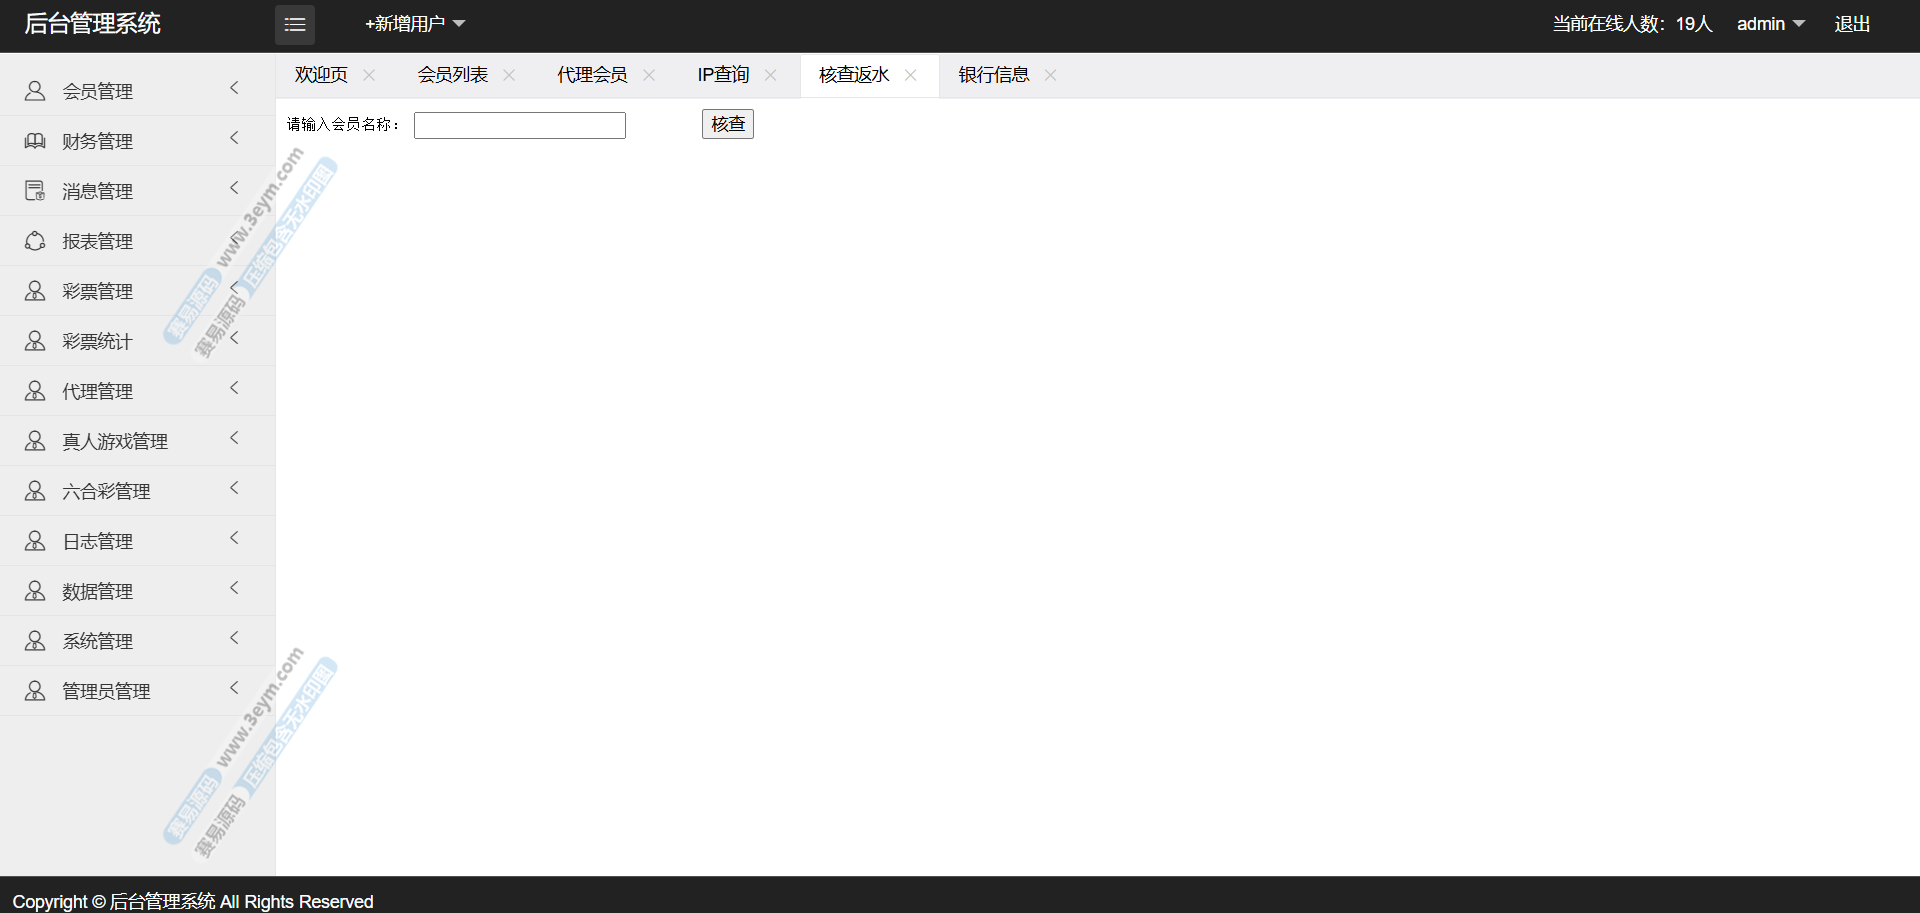Click the 报表管理 icon in sidebar
Viewport: 1920px width, 913px height.
coord(35,241)
